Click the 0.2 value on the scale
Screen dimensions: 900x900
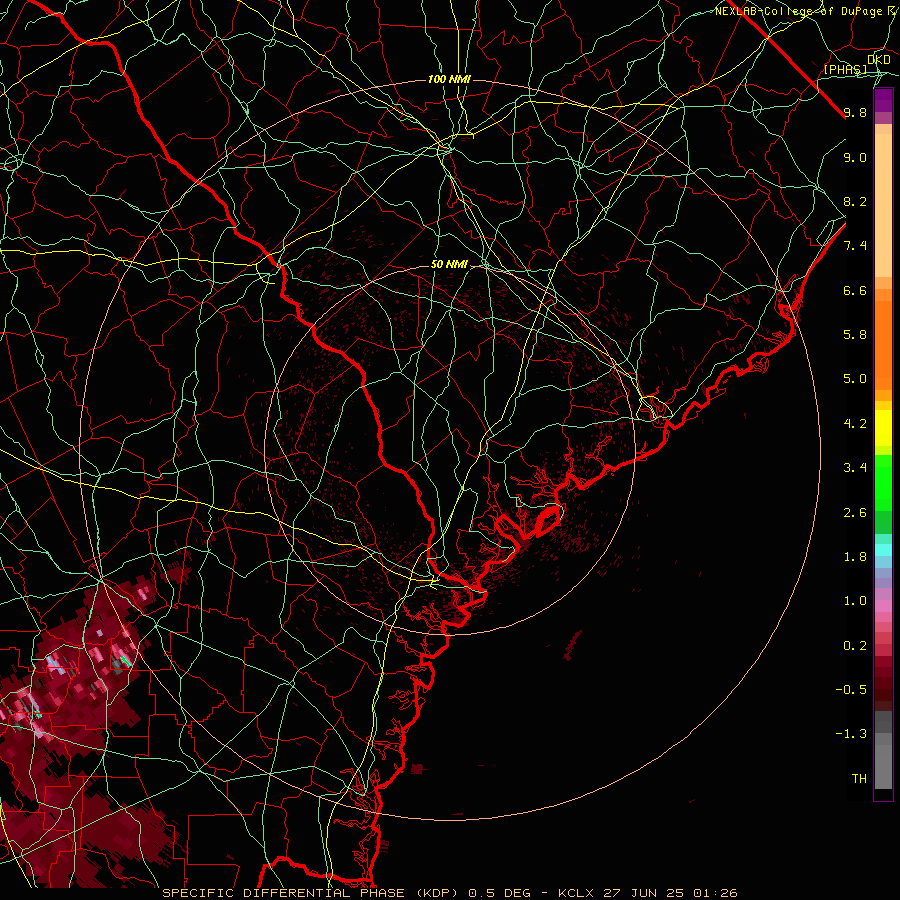pyautogui.click(x=855, y=646)
